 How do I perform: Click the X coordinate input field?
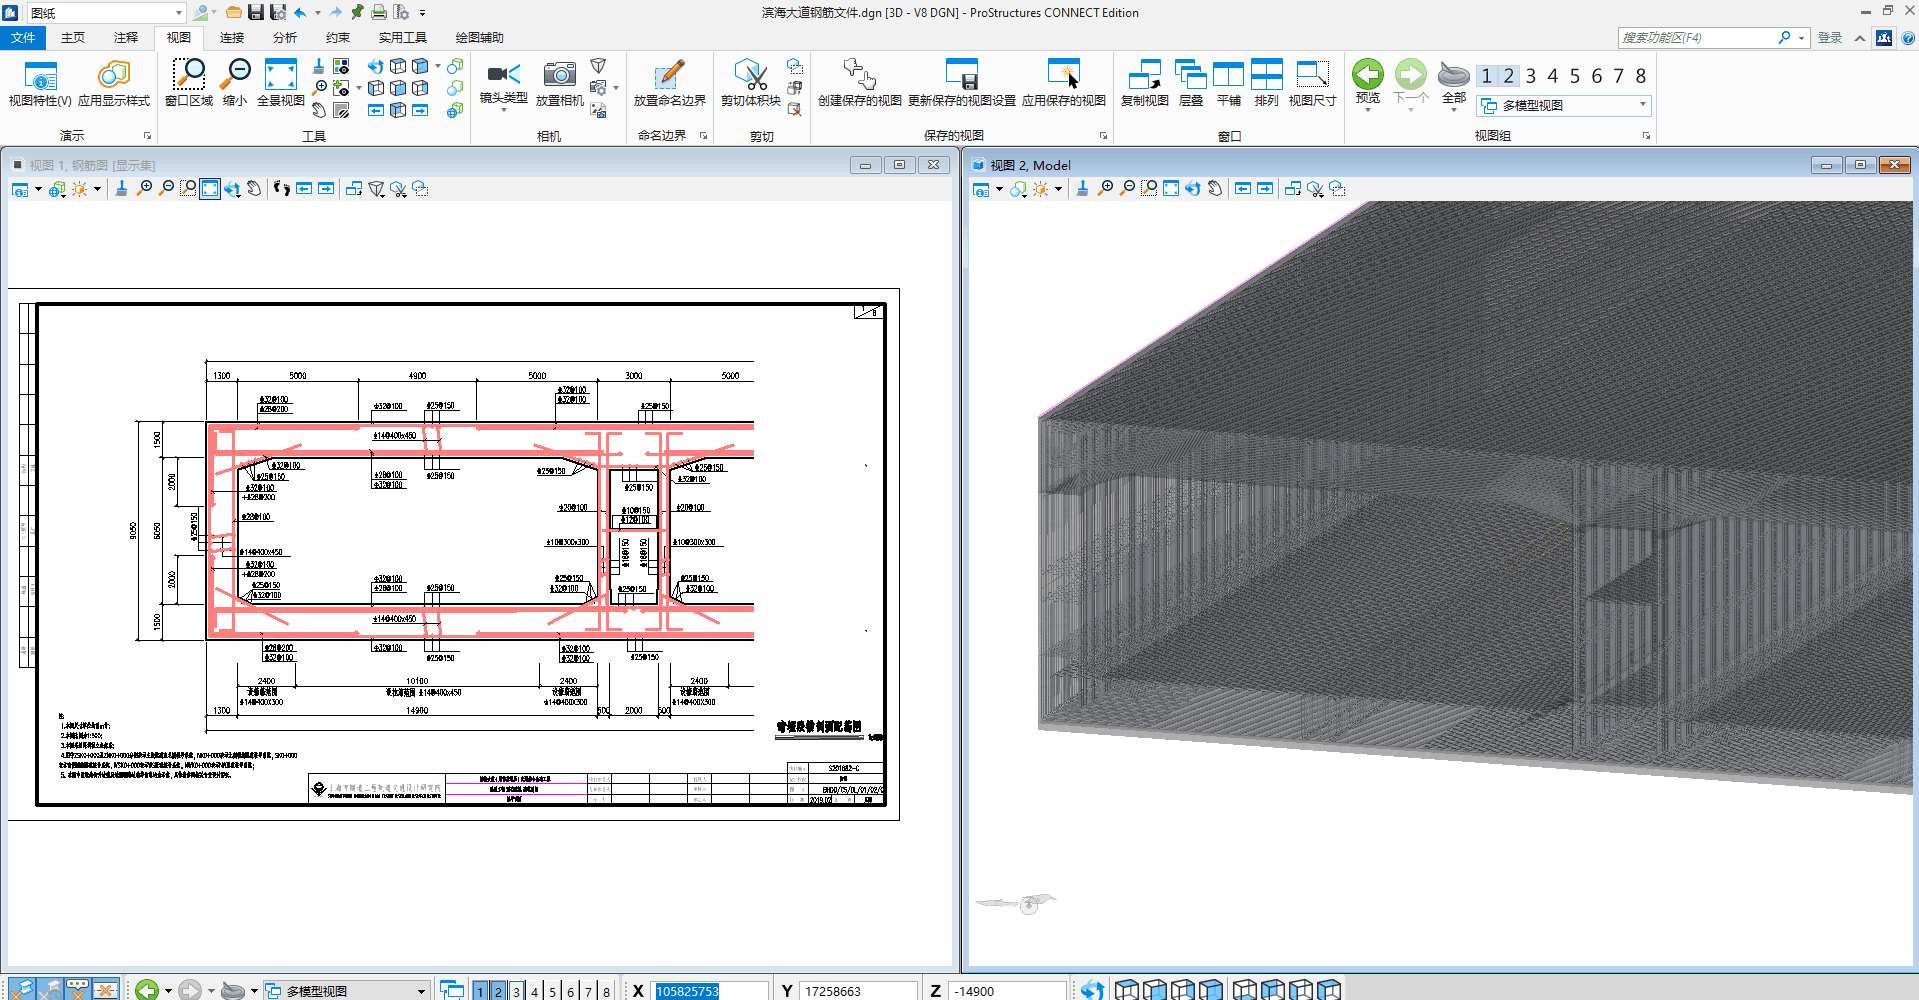click(710, 991)
